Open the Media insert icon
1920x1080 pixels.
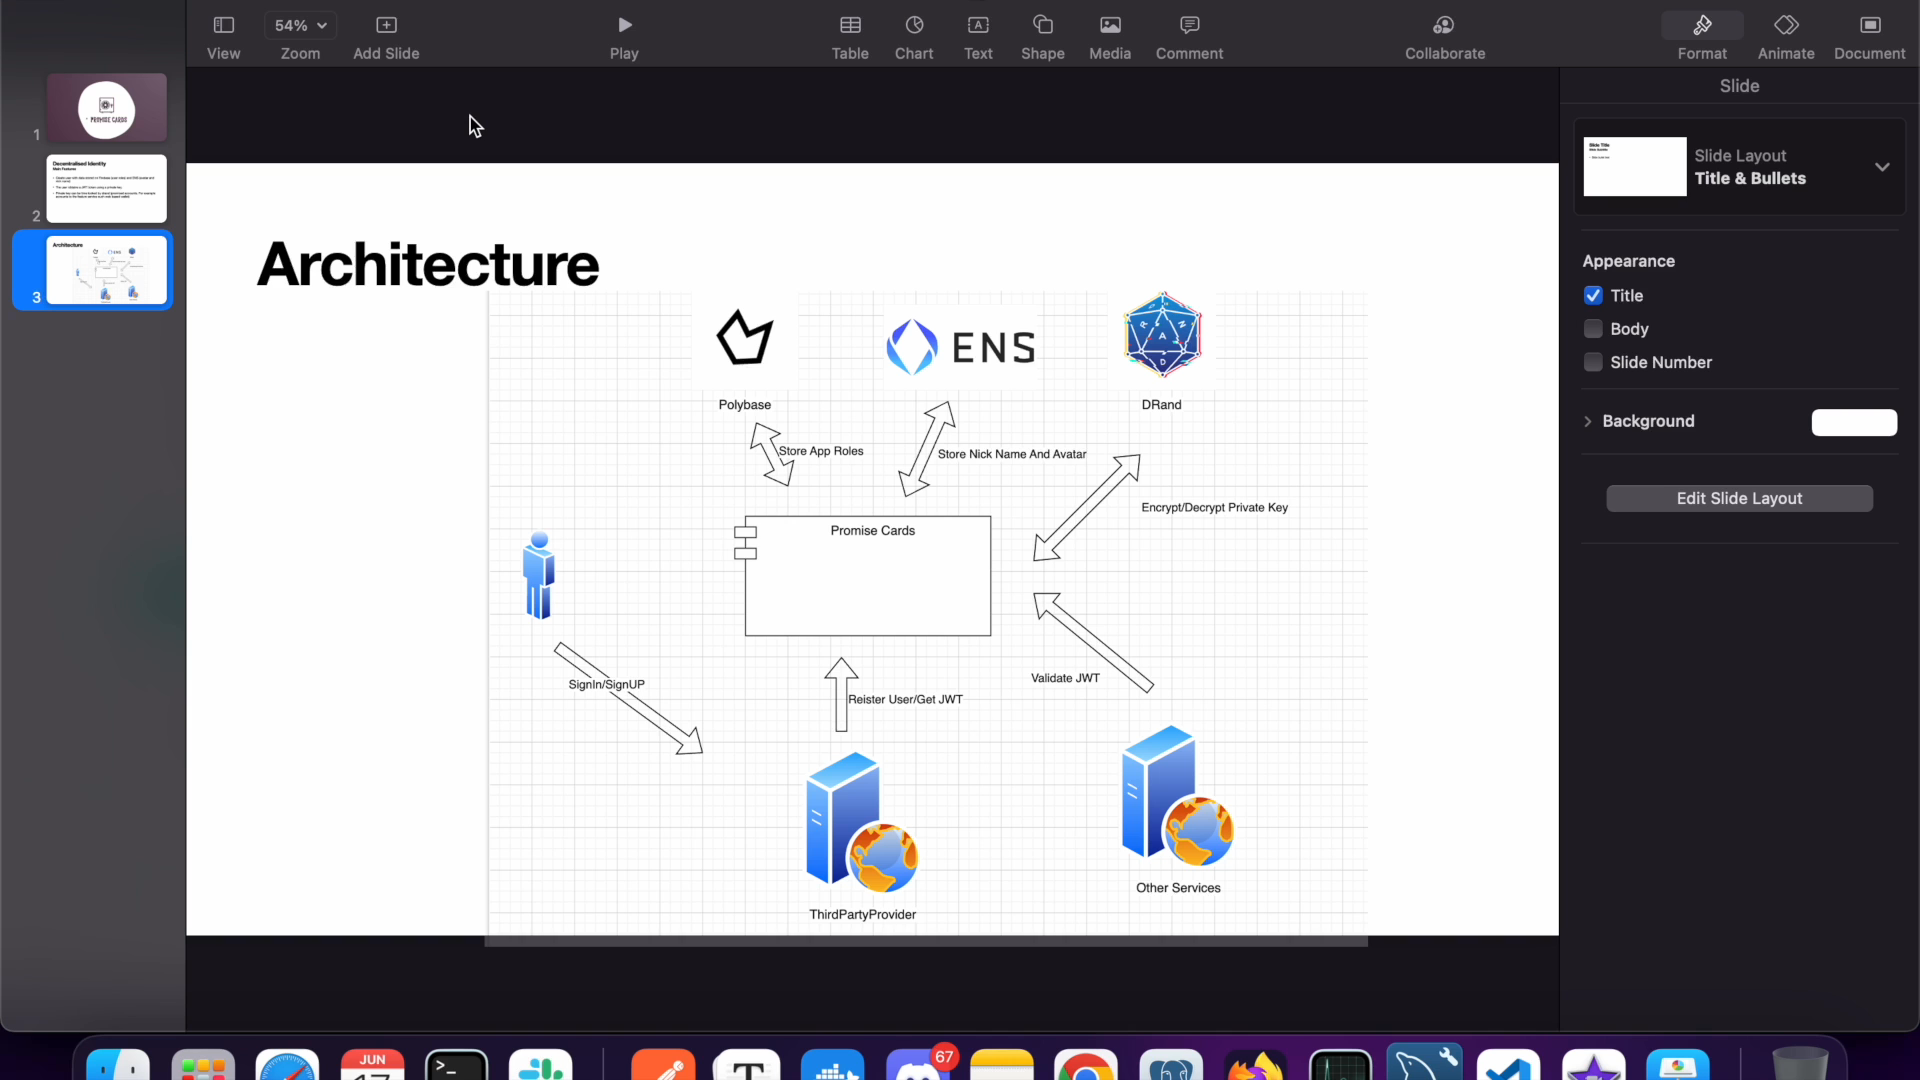(x=1110, y=26)
